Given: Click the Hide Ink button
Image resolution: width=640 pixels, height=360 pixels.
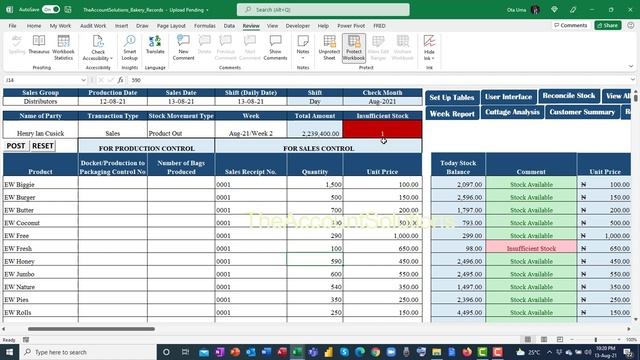Looking at the screenshot, I should [x=429, y=48].
